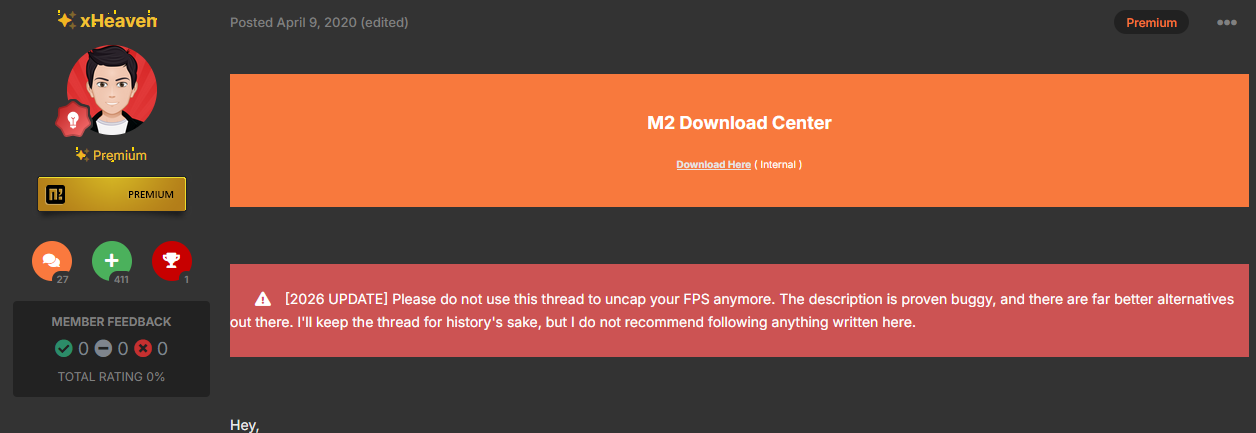The image size is (1256, 433).
Task: Open xHeaven's profile via username
Action: 118,20
